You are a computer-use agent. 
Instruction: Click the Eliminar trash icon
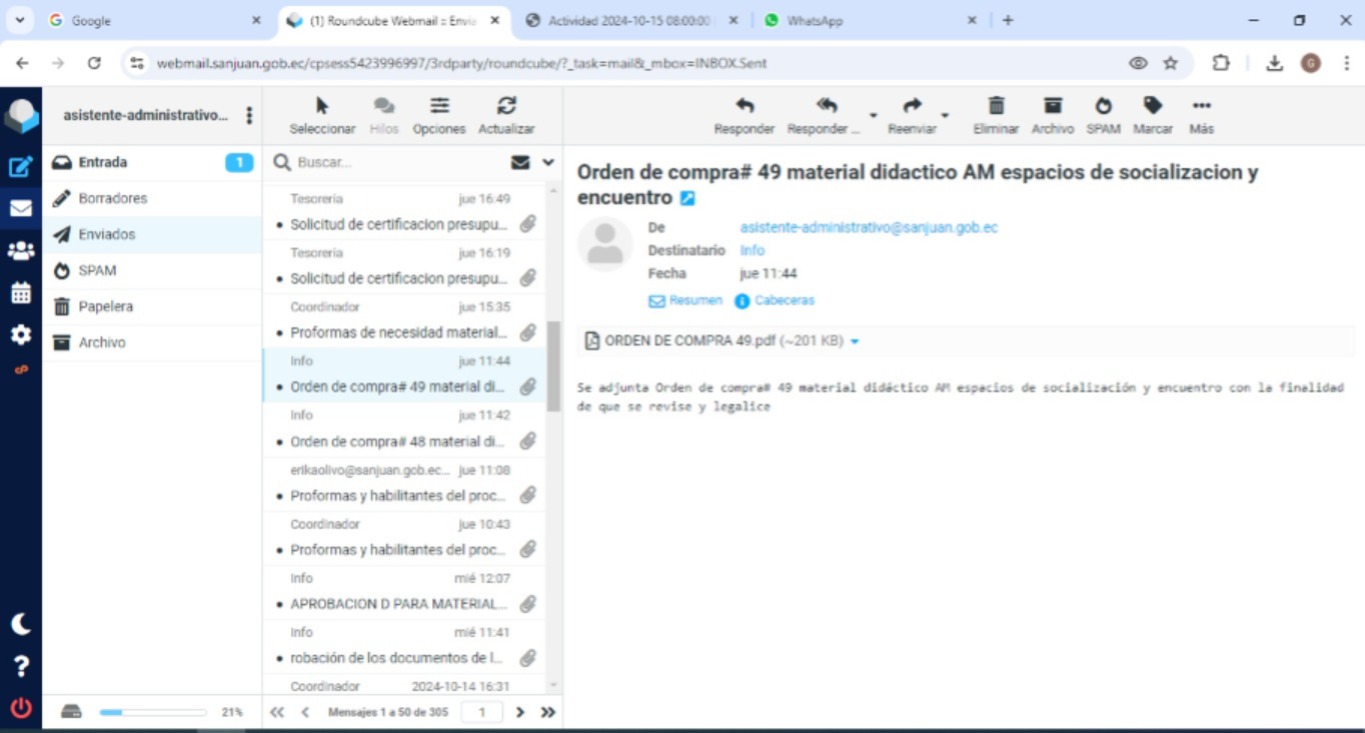[x=995, y=113]
